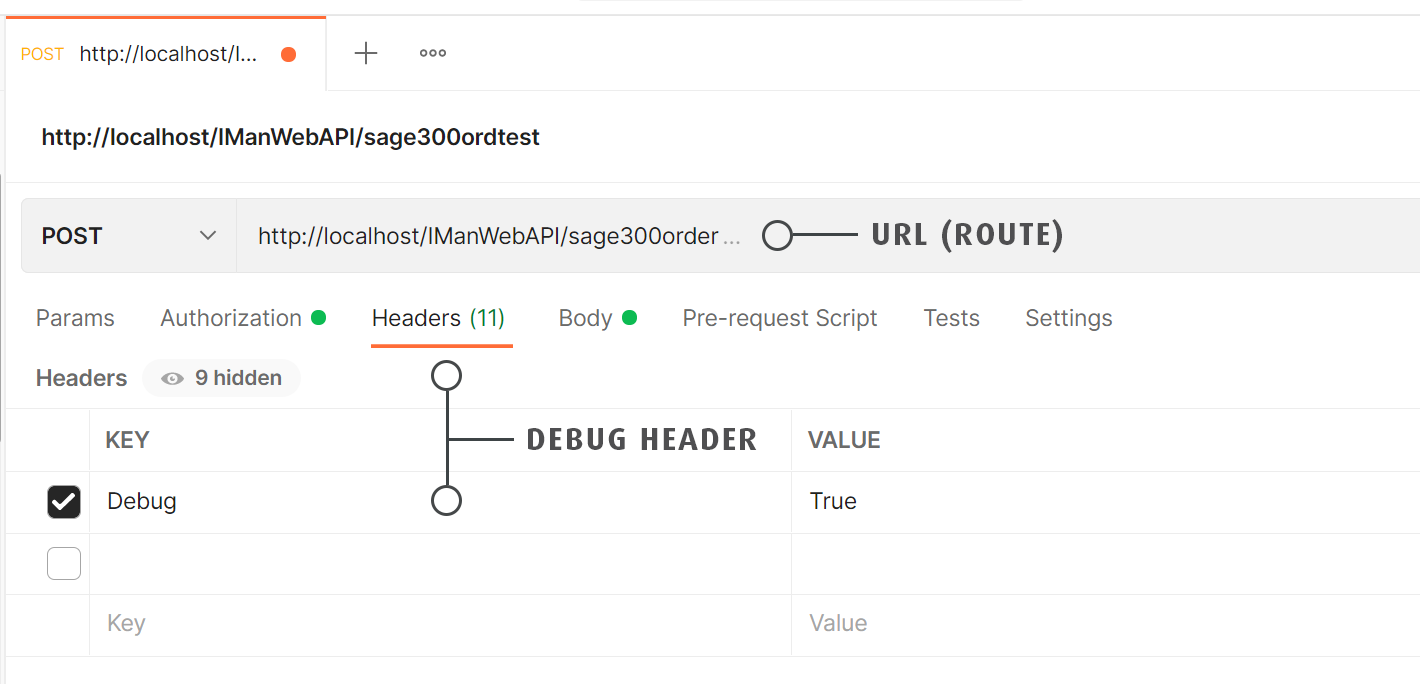Click the orange unsaved-changes dot on request tab

288,55
